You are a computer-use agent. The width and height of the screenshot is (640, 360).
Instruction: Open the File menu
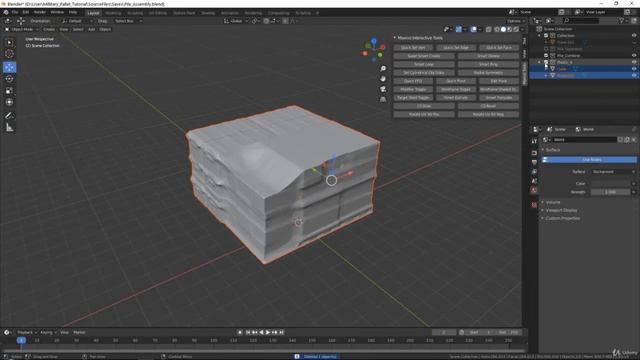click(x=15, y=12)
